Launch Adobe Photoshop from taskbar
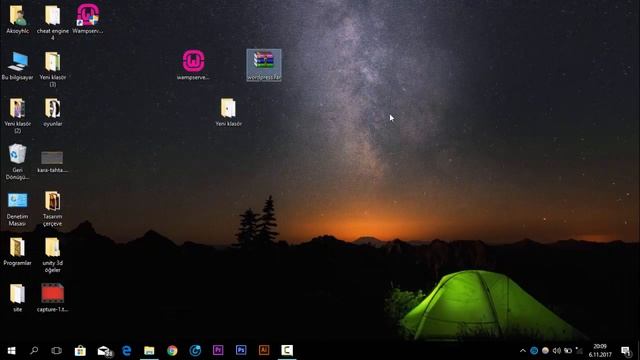Viewport: 640px width, 360px height. pos(241,351)
